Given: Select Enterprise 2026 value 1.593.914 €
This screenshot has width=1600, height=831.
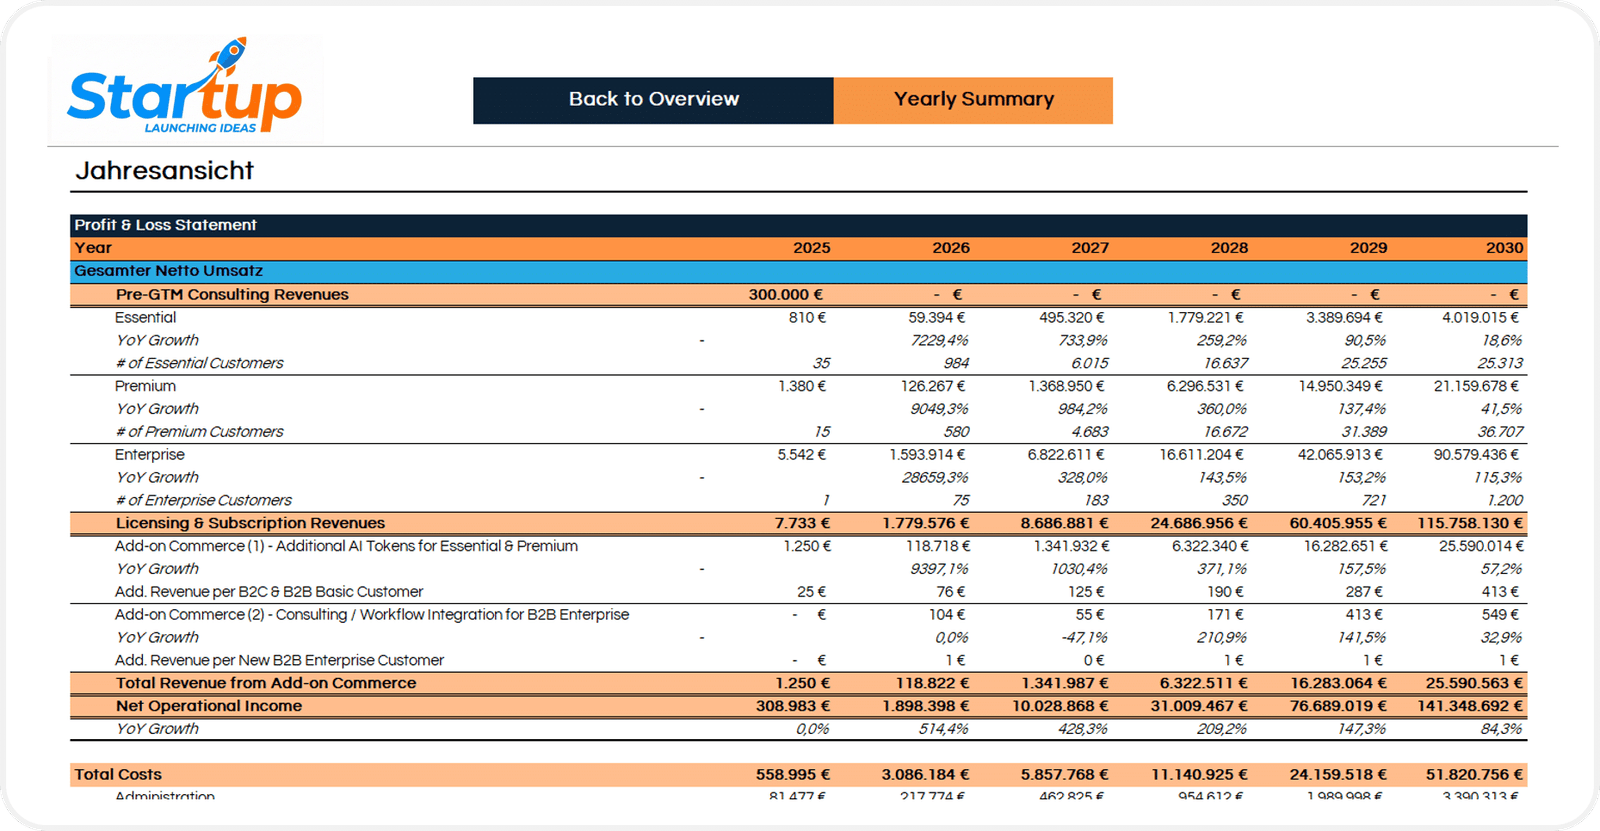Looking at the screenshot, I should [927, 455].
